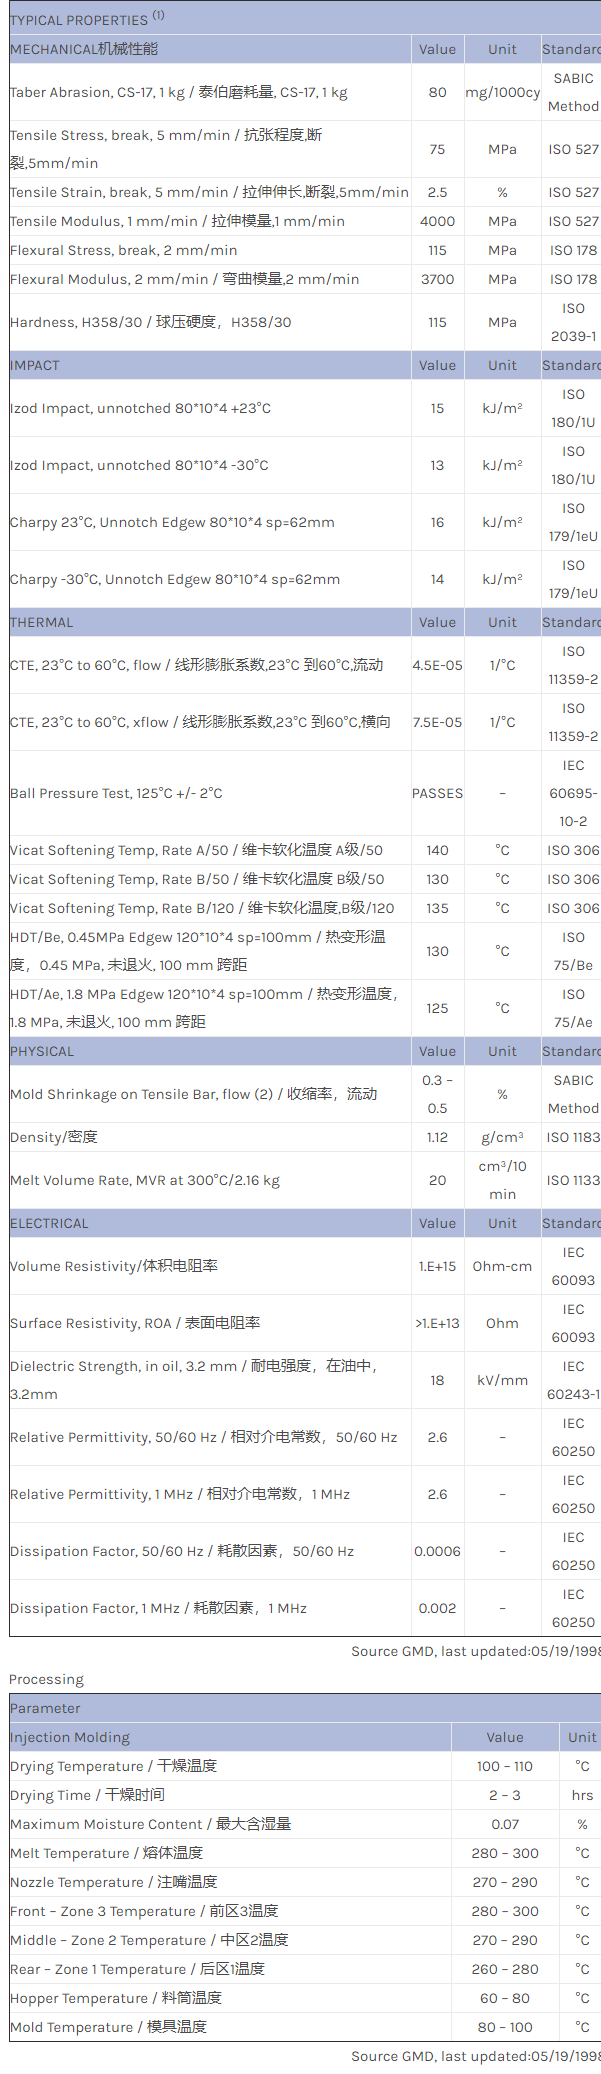Click the Density value 1.12
This screenshot has width=601, height=2074.
pos(437,1138)
